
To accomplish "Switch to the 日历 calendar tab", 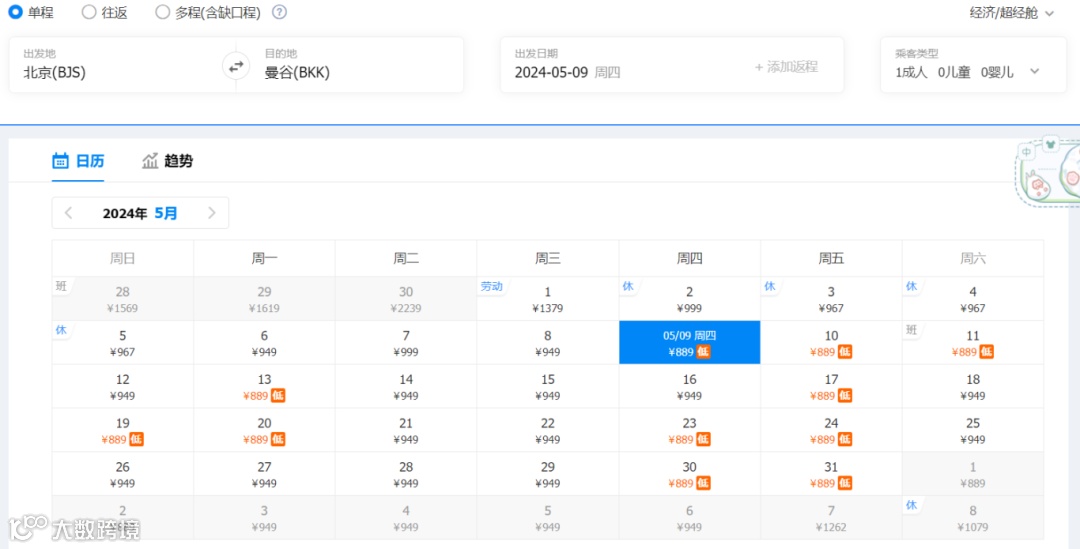I will click(x=78, y=161).
